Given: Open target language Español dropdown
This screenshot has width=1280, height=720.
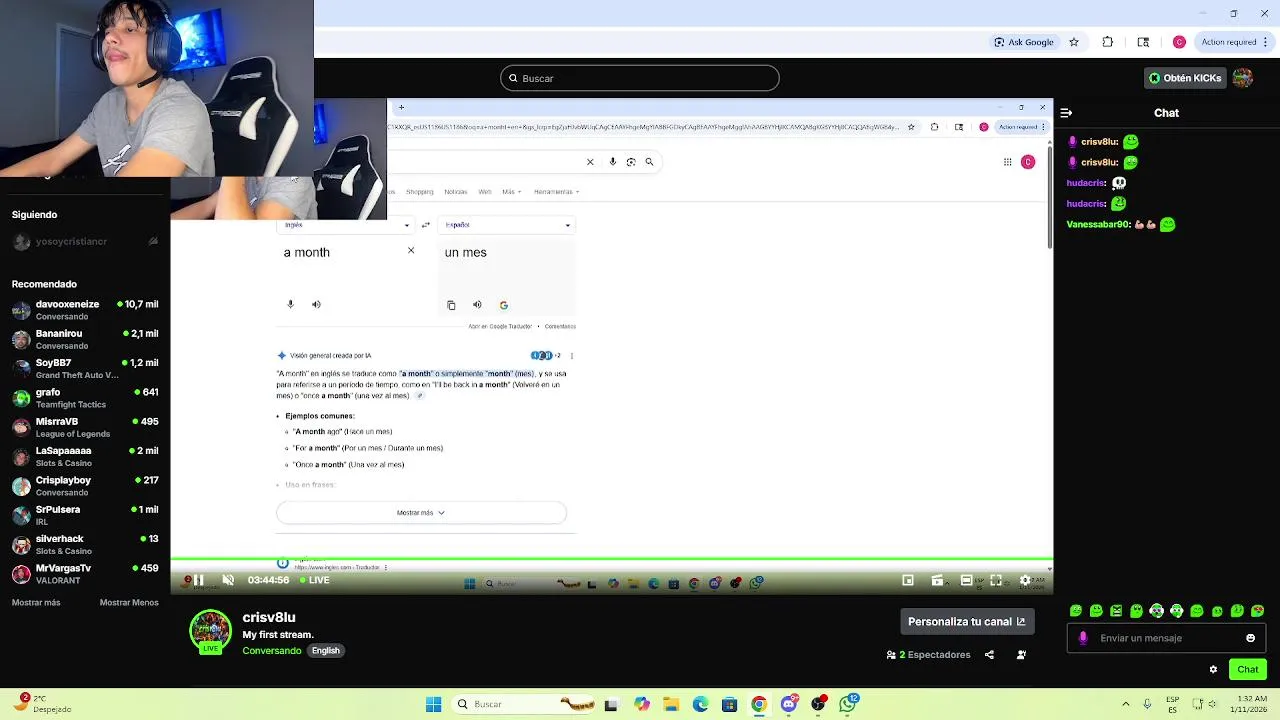Looking at the screenshot, I should coord(508,225).
